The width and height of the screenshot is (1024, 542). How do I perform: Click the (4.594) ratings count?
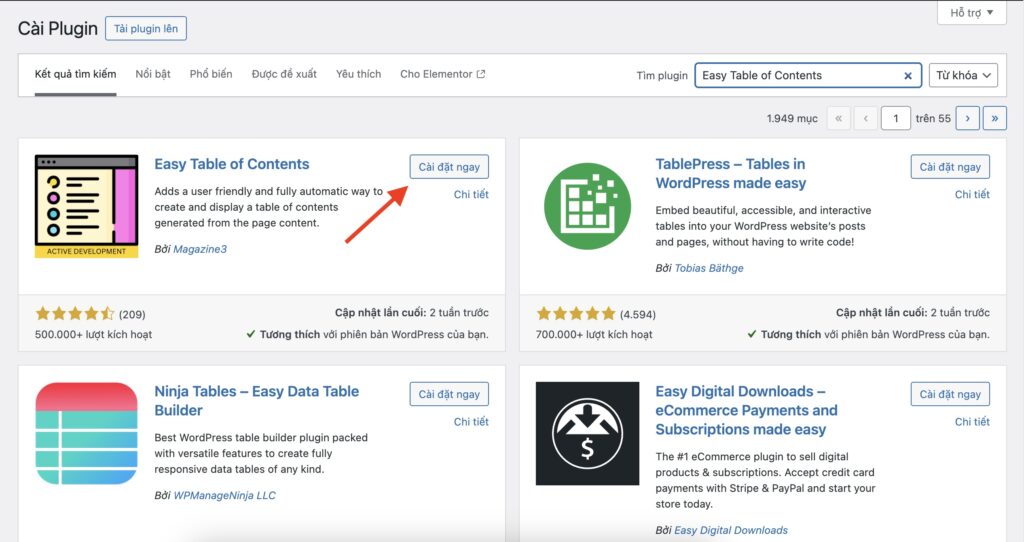[x=637, y=315]
